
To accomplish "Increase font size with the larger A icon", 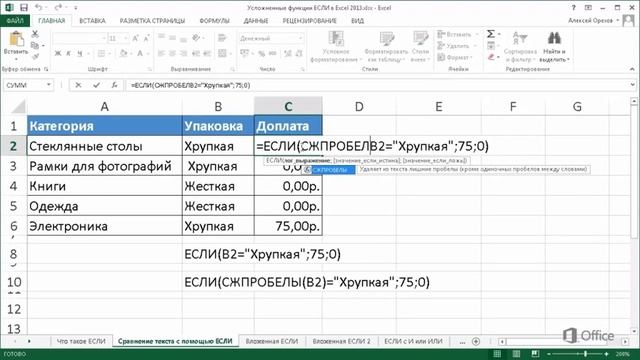I will [136, 38].
